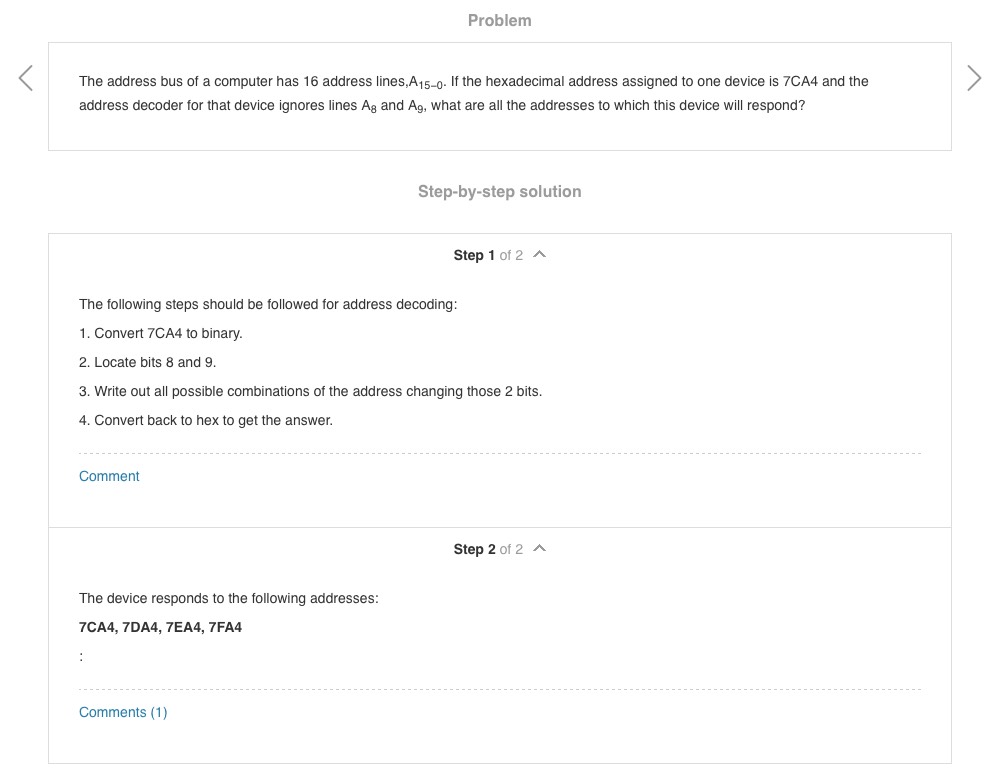Go to the next problem arrow
The image size is (1000, 774).
pos(974,78)
